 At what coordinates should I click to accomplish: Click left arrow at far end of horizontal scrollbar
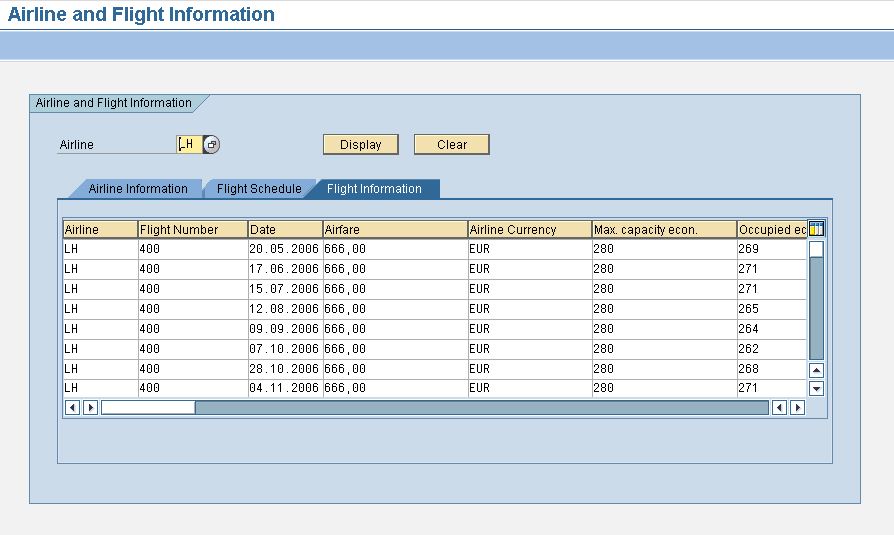click(779, 407)
